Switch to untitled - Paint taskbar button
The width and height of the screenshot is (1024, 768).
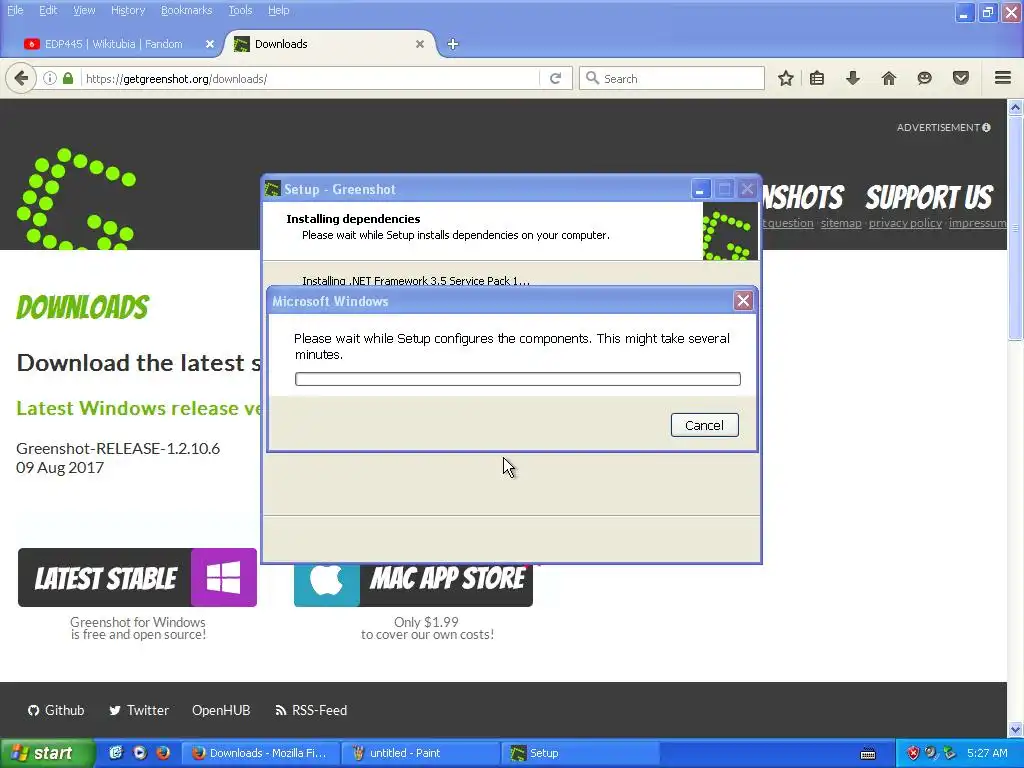coord(421,753)
